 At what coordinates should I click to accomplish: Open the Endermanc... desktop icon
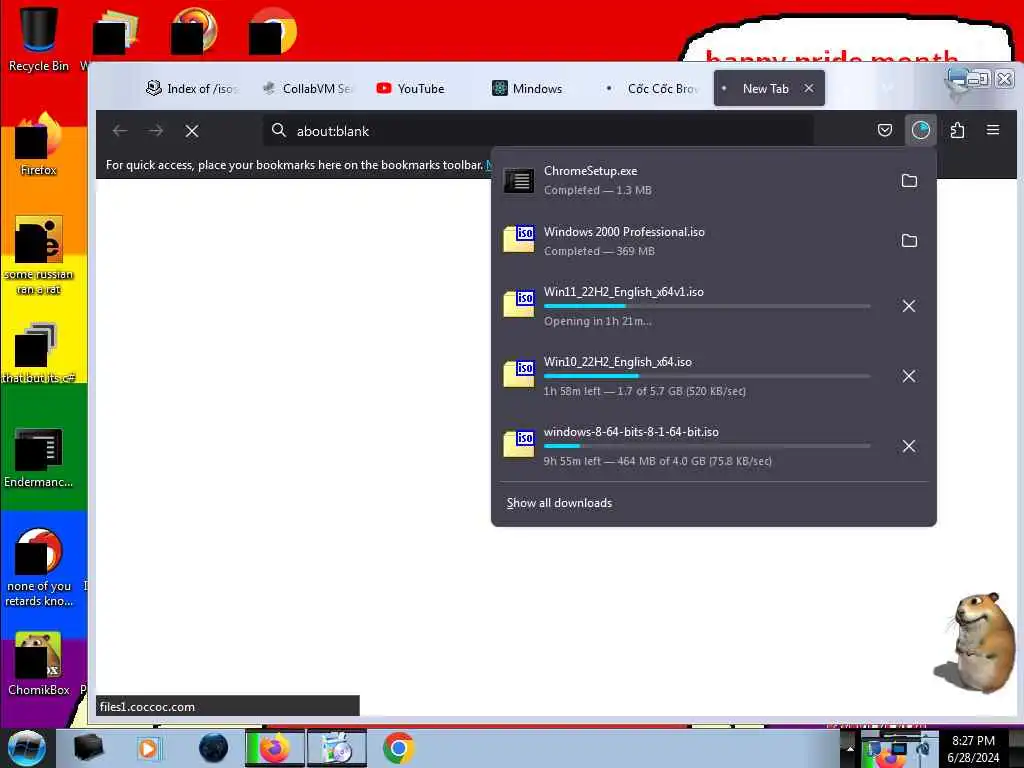(x=38, y=457)
